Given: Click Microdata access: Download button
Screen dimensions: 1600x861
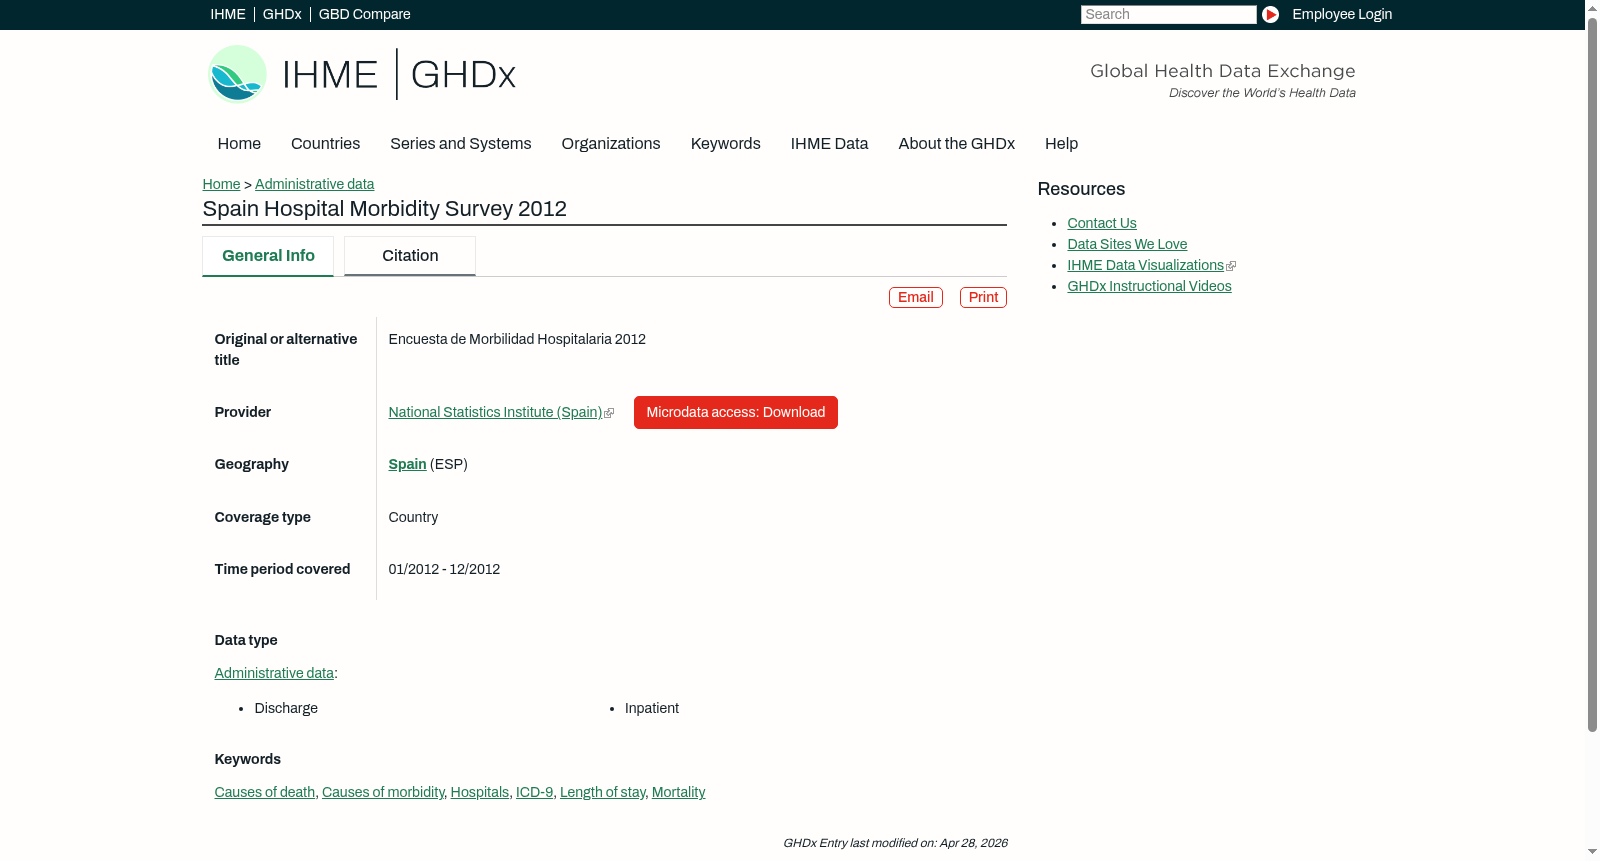Looking at the screenshot, I should tap(735, 412).
